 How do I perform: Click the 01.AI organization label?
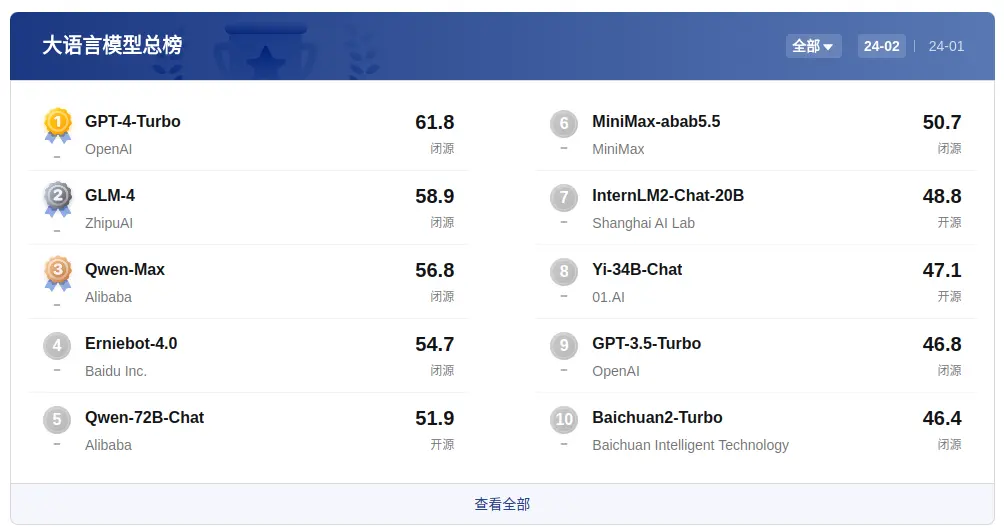point(608,297)
